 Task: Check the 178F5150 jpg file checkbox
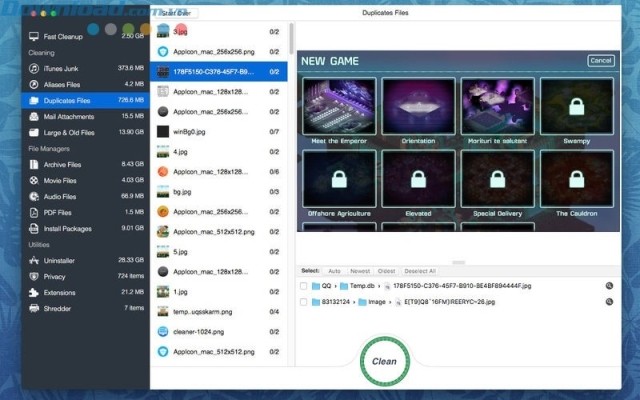click(x=303, y=286)
